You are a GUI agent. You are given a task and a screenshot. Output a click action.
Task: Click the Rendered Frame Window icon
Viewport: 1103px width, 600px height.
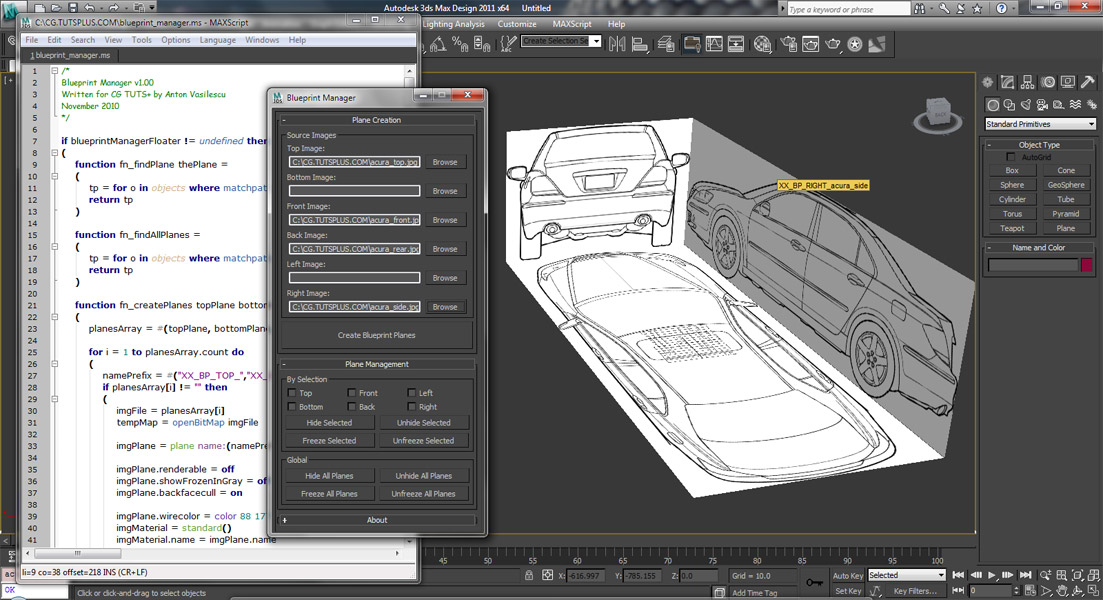tap(810, 44)
